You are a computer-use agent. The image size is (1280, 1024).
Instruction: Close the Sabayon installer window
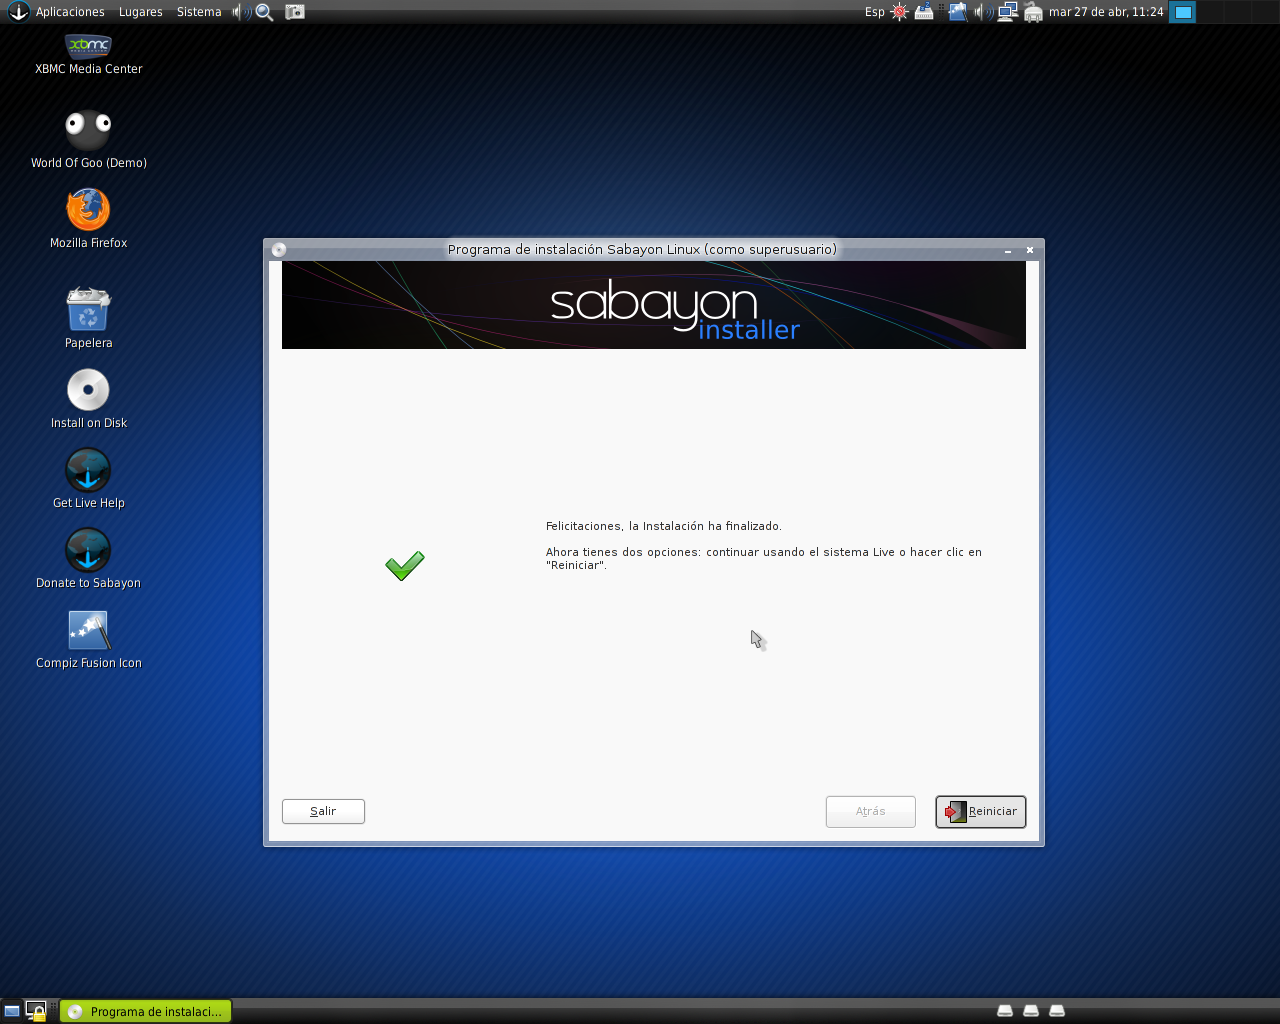pos(1030,250)
